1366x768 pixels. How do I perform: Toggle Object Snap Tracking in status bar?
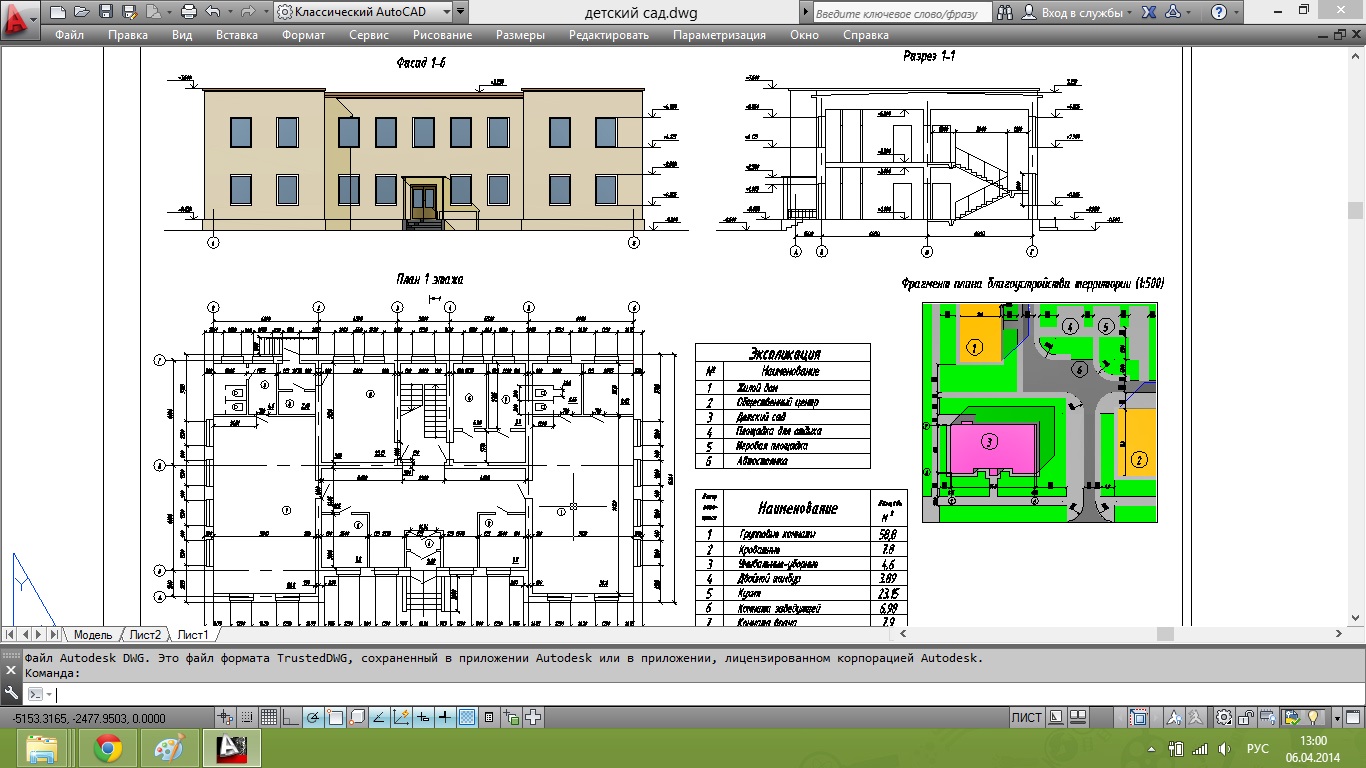tap(379, 717)
